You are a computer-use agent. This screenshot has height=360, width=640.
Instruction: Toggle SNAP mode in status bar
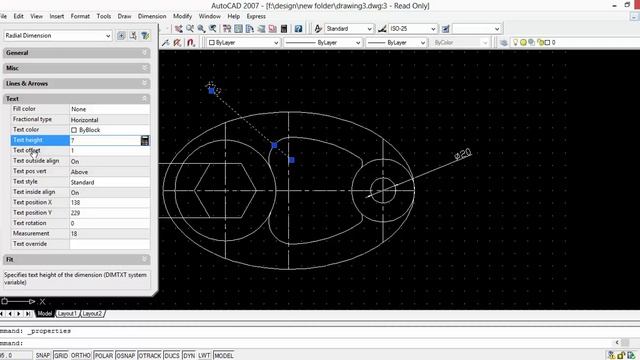click(x=42, y=356)
